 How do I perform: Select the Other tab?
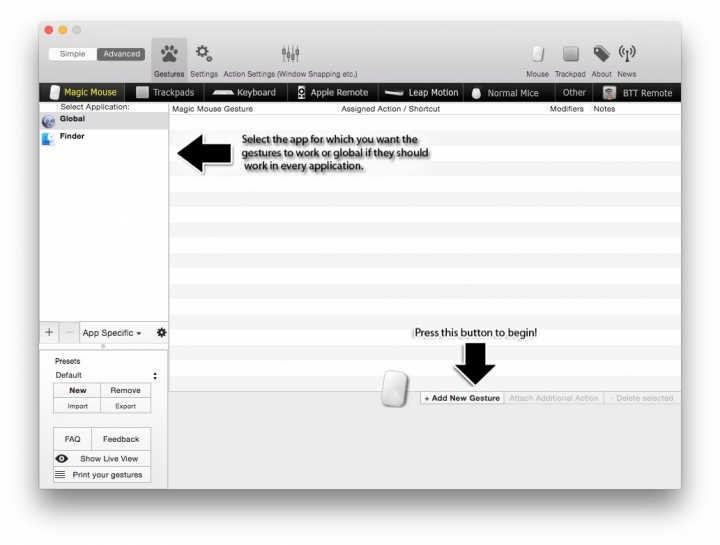coord(574,92)
